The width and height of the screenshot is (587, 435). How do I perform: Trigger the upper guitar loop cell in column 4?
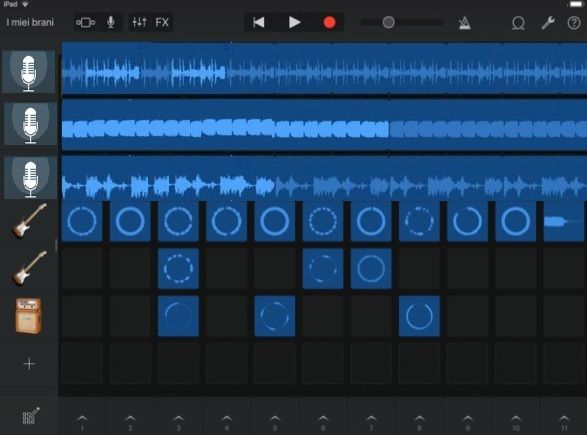click(227, 221)
